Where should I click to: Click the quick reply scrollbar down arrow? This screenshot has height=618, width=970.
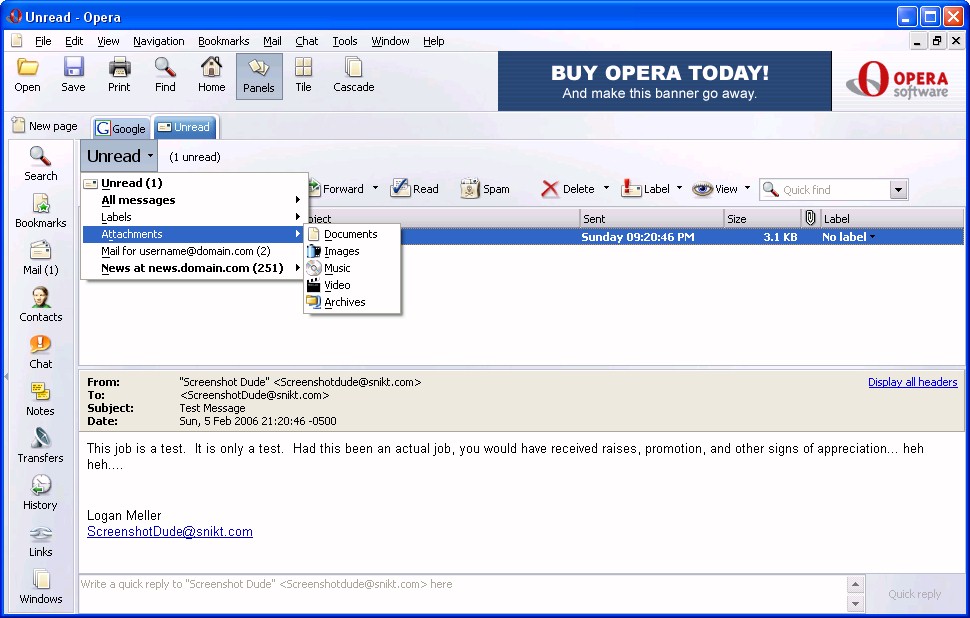pyautogui.click(x=855, y=604)
